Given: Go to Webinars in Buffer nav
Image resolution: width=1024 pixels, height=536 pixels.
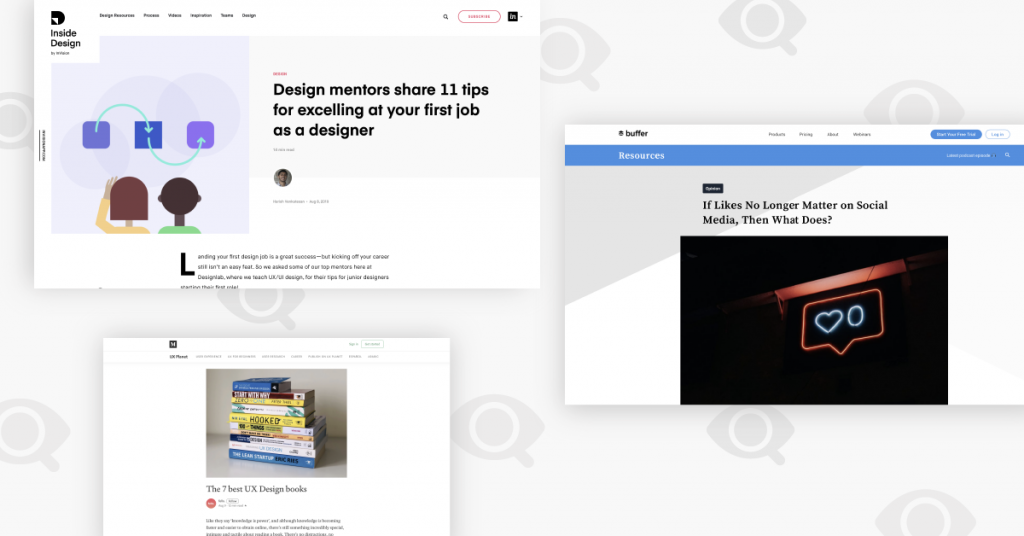Looking at the screenshot, I should [861, 134].
